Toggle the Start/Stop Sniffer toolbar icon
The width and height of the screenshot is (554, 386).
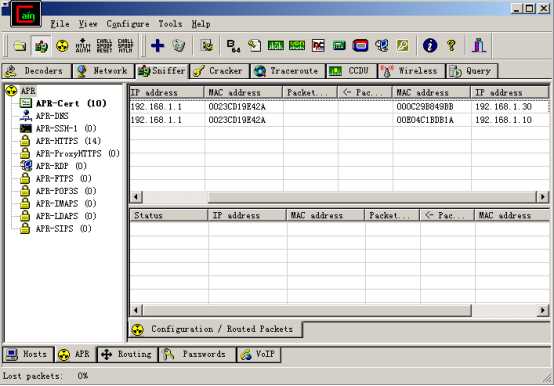41,46
